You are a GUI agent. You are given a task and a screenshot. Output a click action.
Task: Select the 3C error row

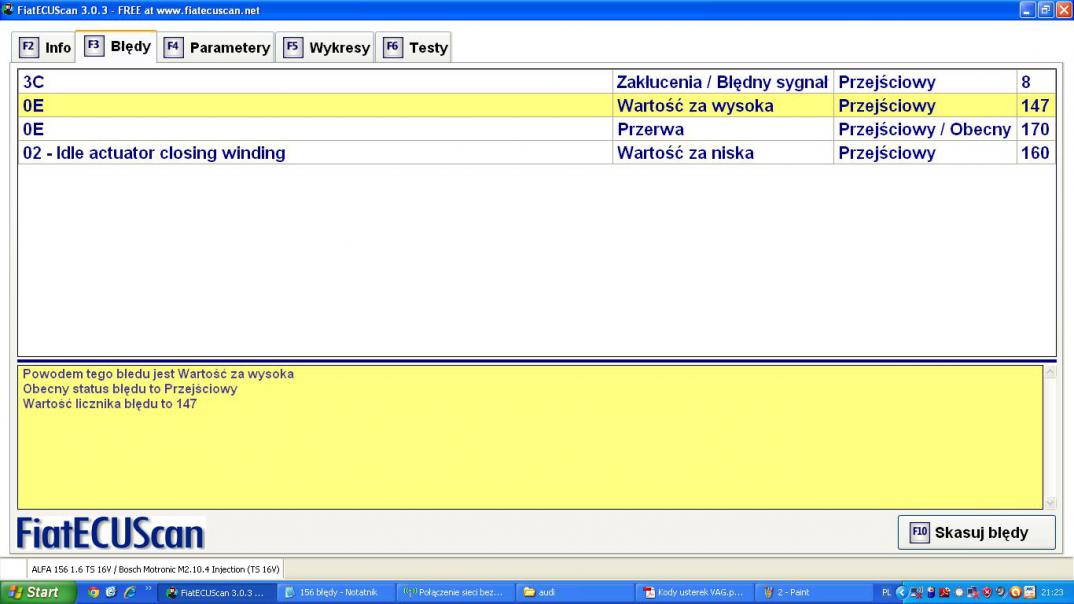pos(536,82)
